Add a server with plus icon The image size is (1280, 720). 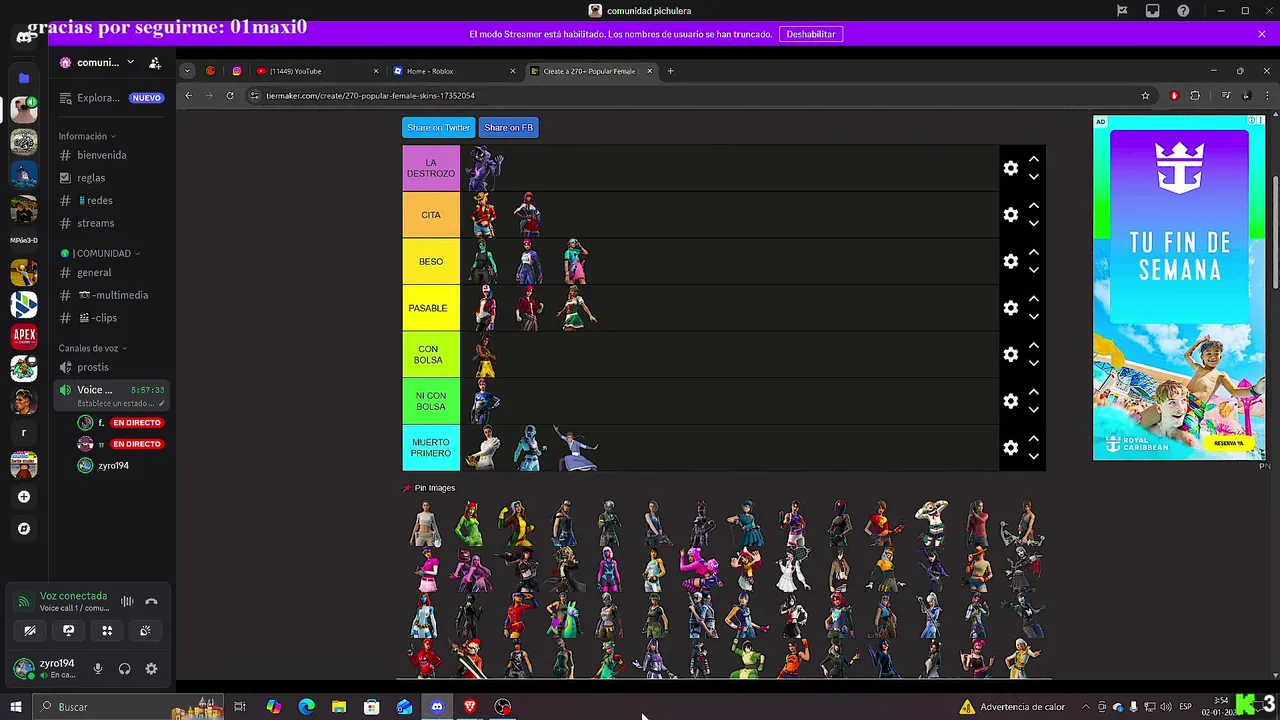point(24,496)
